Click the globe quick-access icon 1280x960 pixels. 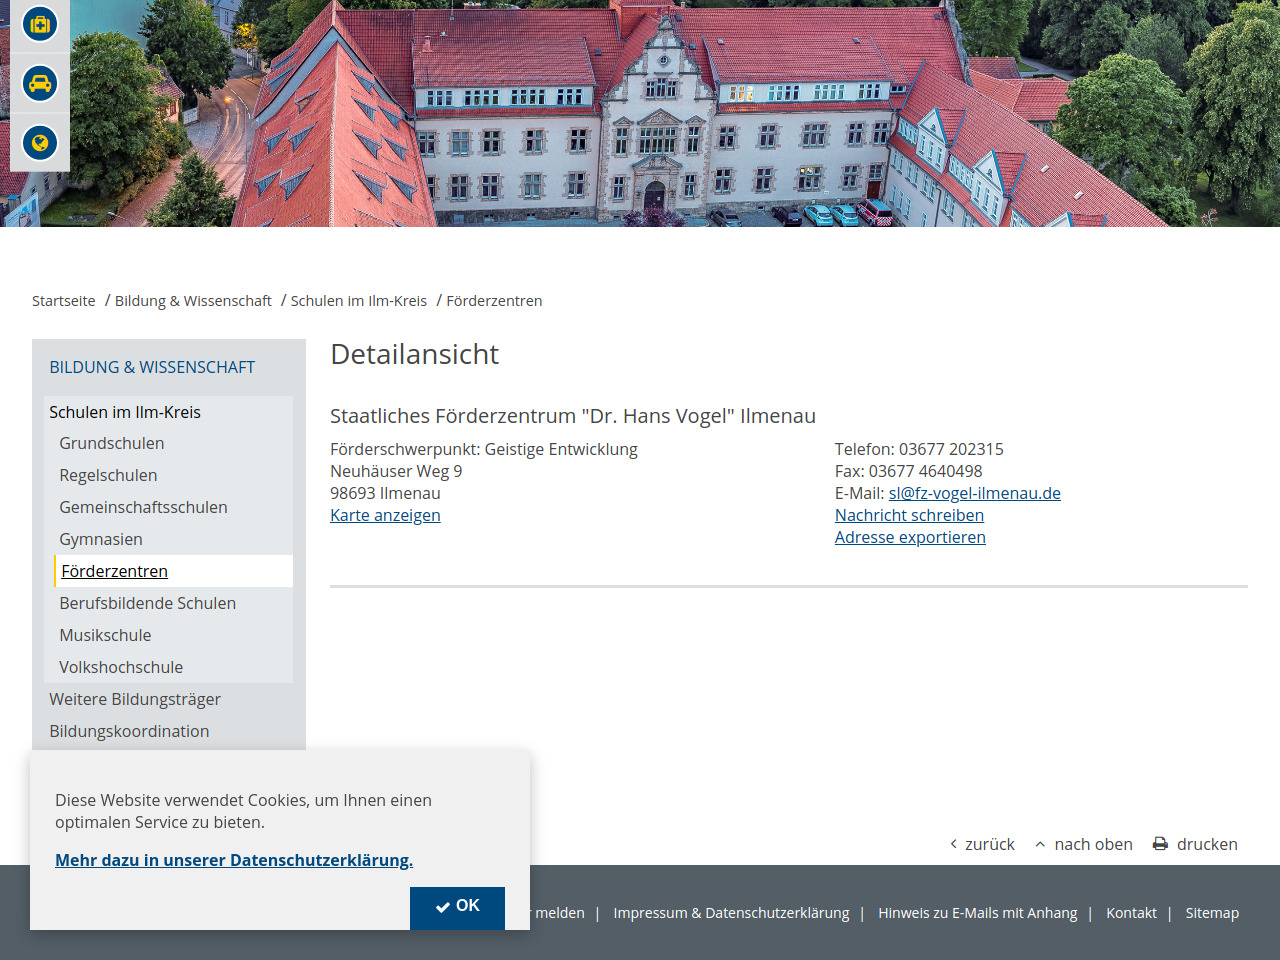pos(40,143)
